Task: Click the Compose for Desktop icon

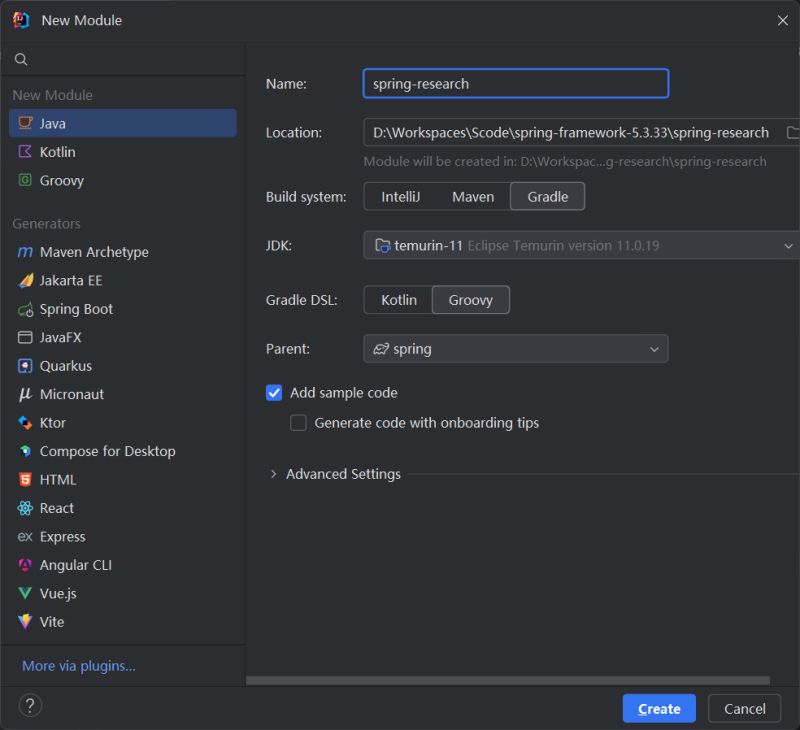Action: [x=25, y=451]
